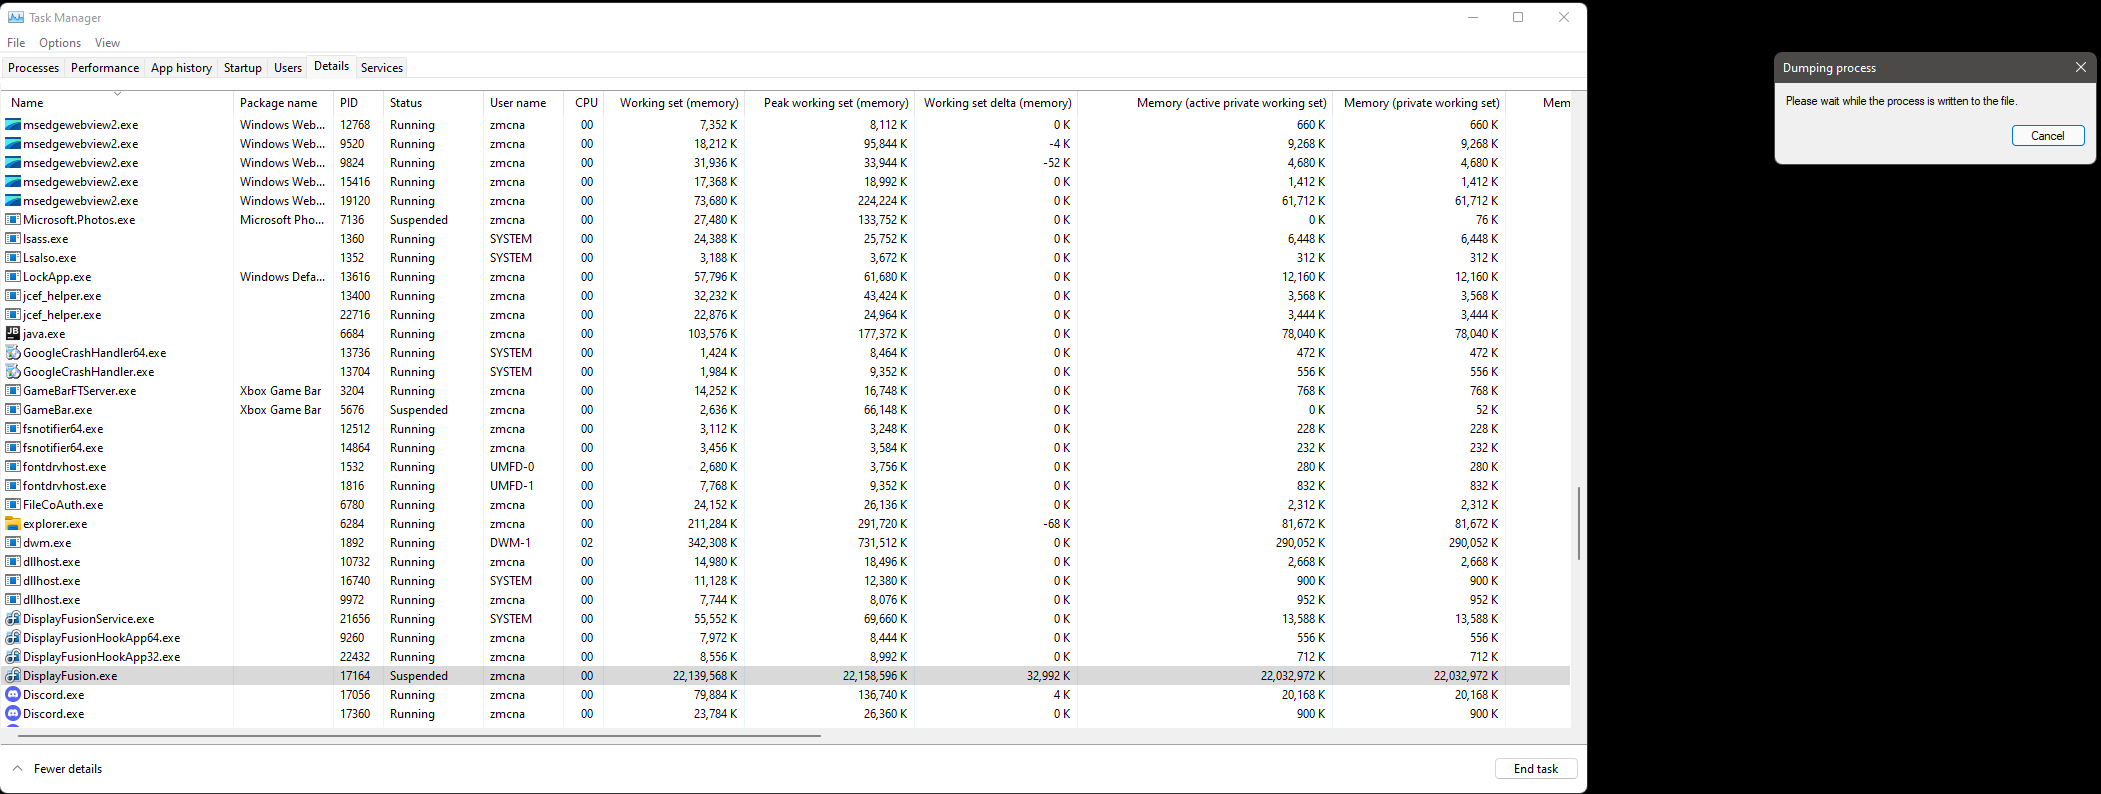Open the Options menu
This screenshot has width=2101, height=794.
(x=60, y=43)
